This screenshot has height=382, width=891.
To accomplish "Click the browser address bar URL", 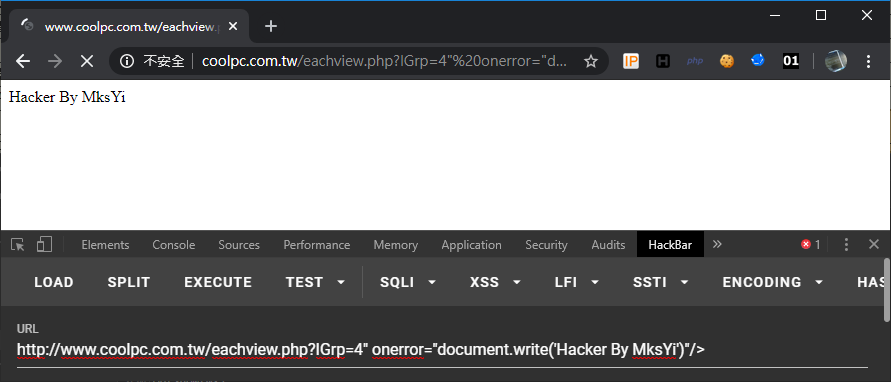I will click(384, 61).
